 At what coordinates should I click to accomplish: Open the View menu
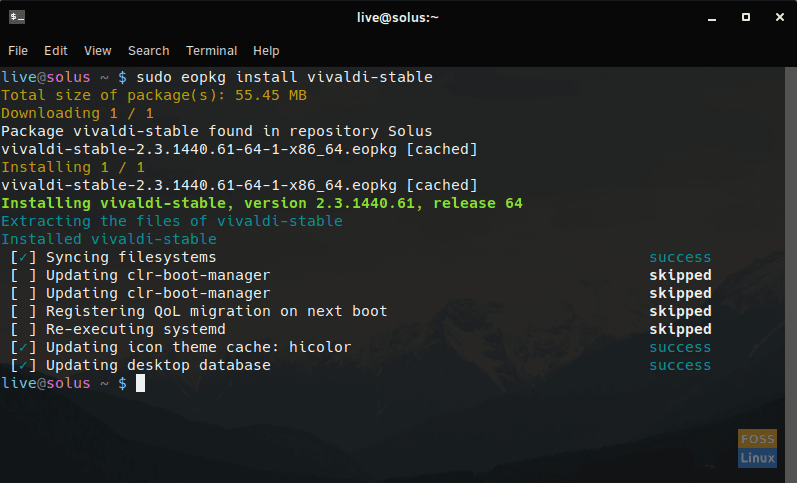98,51
